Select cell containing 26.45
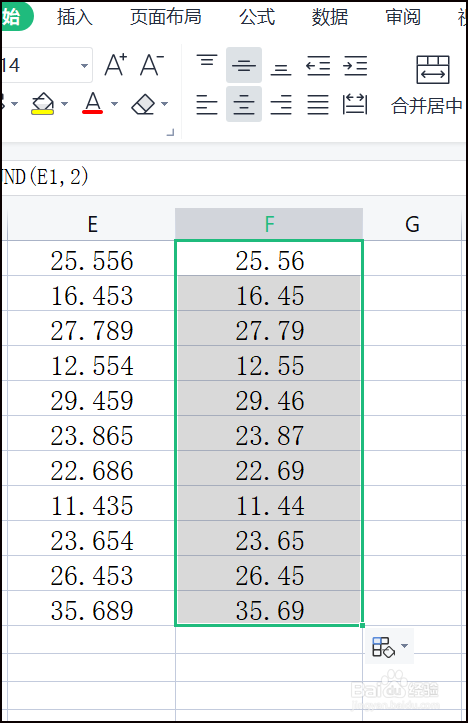The width and height of the screenshot is (468, 723). (269, 575)
